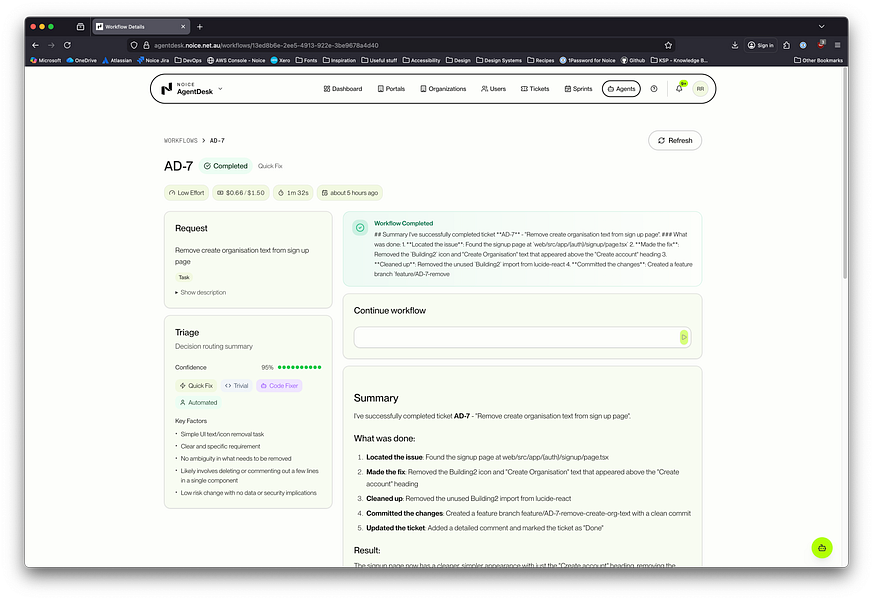Select the Agents nav pill

[x=621, y=89]
